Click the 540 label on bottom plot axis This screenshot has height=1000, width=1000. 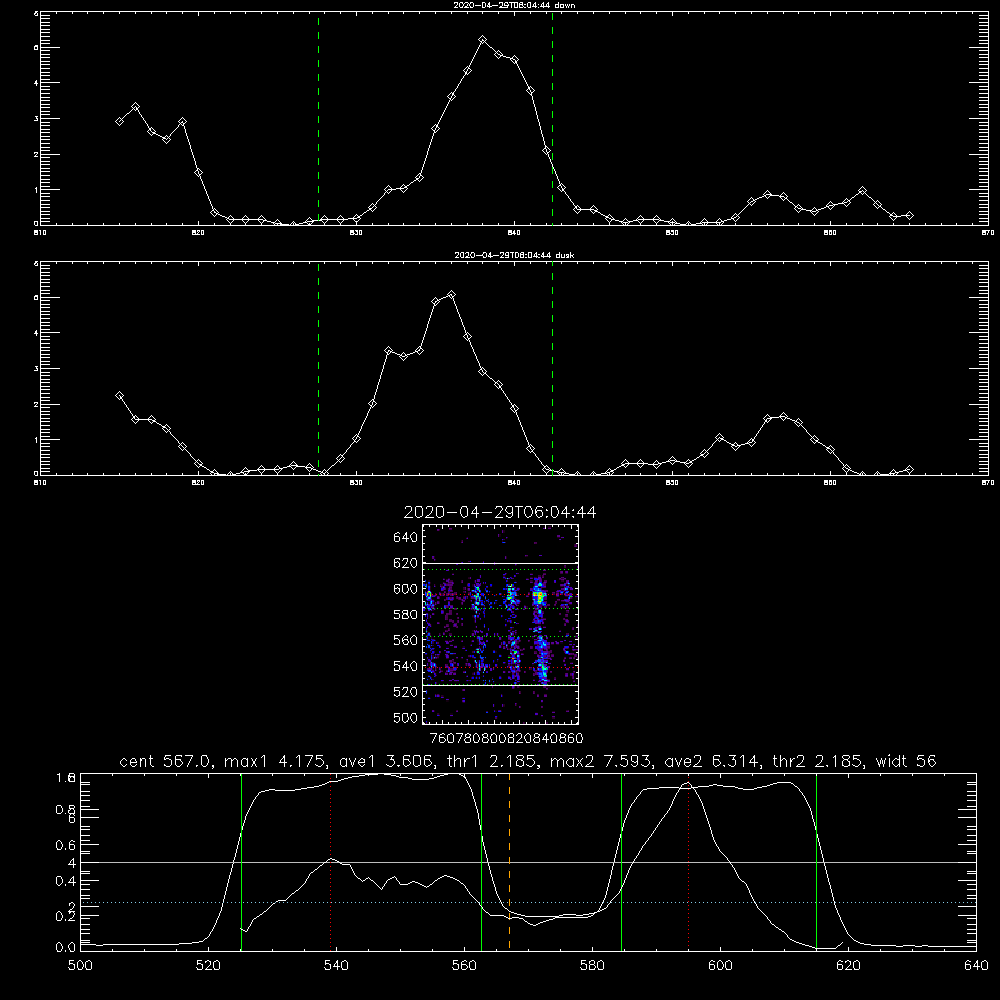[x=336, y=966]
